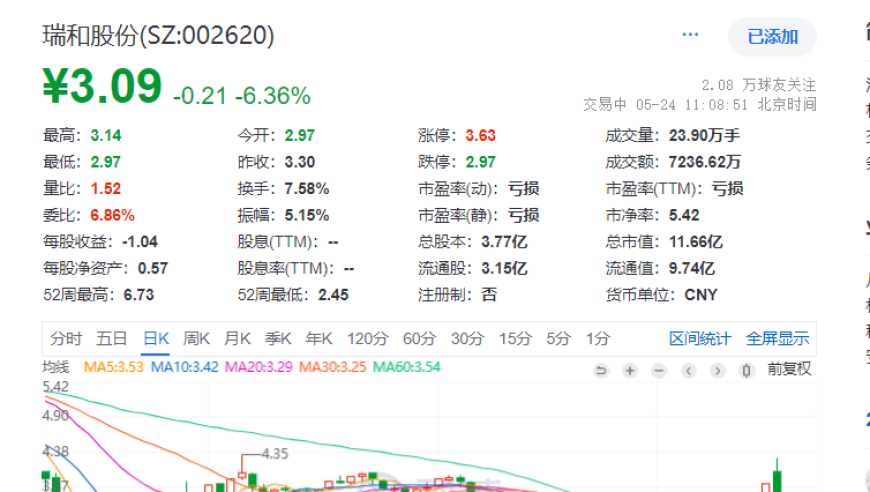Click the 最低 value 2.97

pos(106,162)
